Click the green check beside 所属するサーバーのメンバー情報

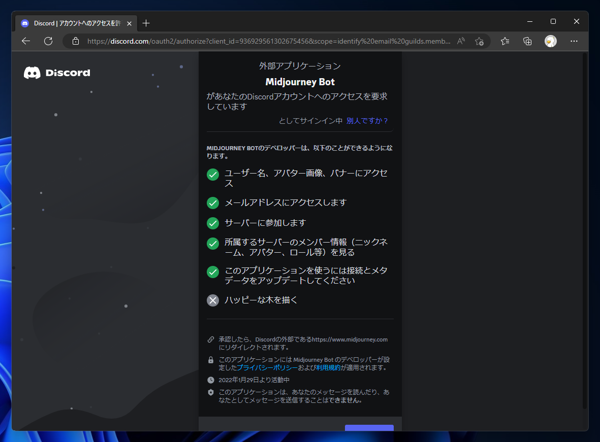(213, 243)
